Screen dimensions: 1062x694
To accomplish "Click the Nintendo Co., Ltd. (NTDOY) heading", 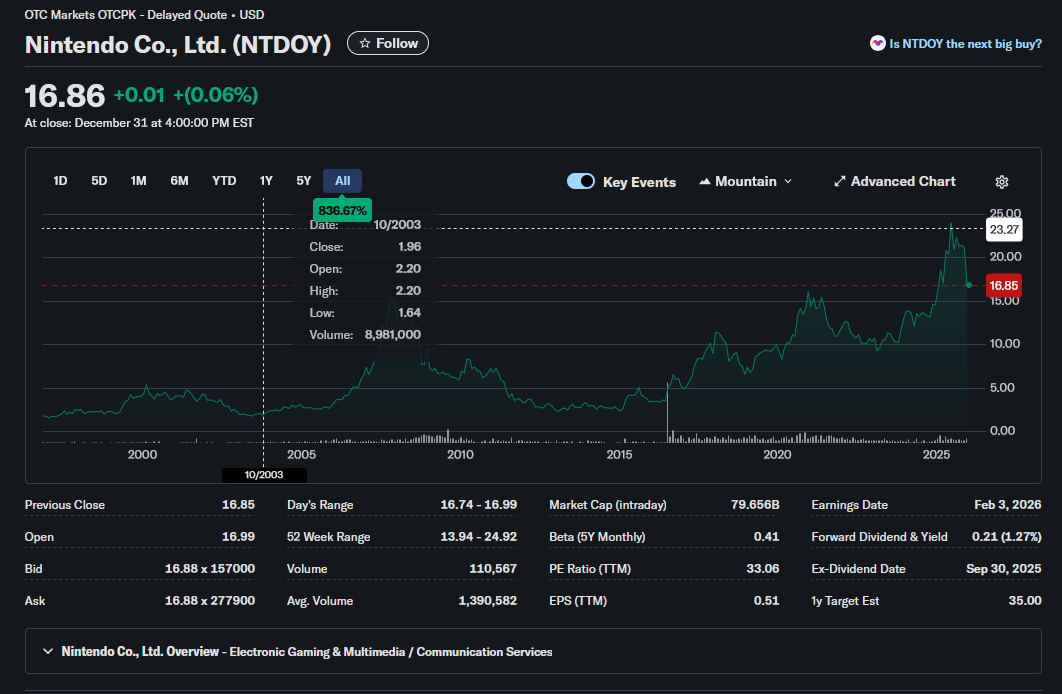I will tap(178, 45).
